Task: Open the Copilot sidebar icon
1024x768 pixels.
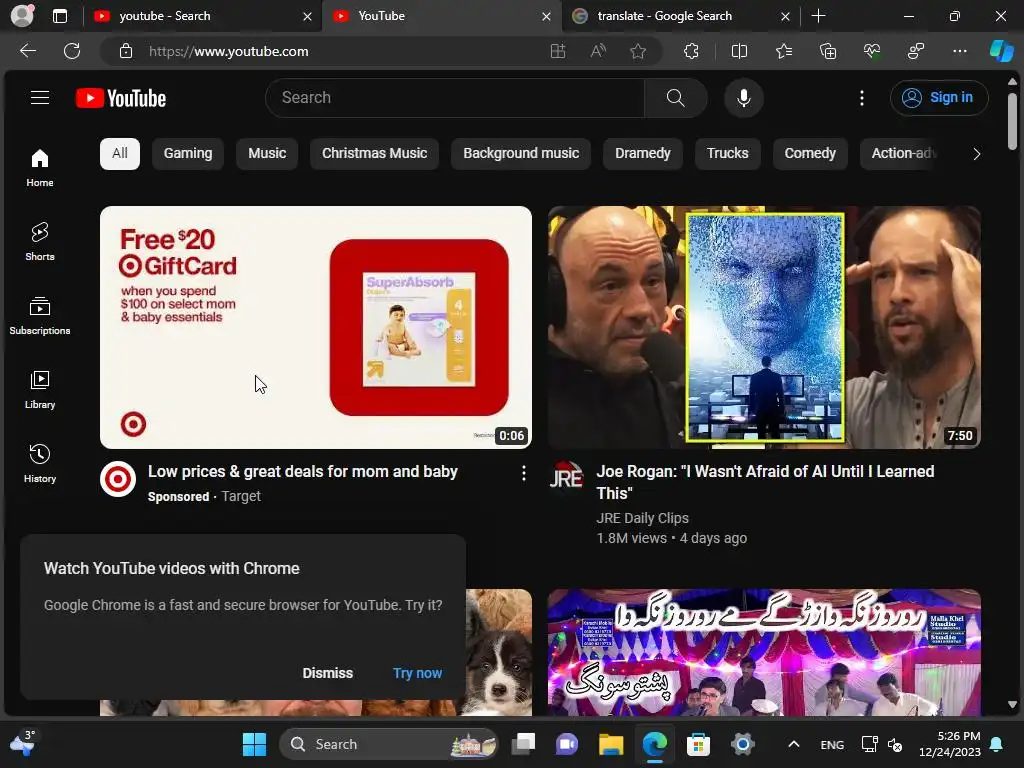Action: [x=1001, y=51]
